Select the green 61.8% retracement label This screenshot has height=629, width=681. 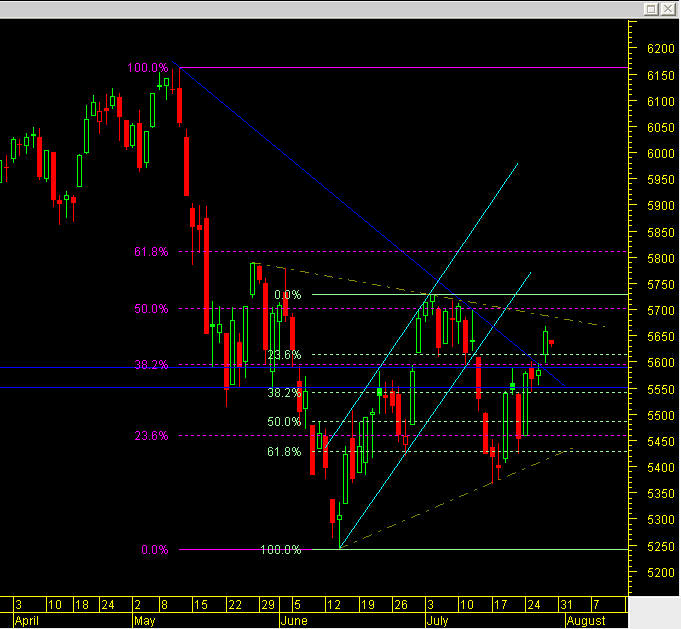(284, 452)
